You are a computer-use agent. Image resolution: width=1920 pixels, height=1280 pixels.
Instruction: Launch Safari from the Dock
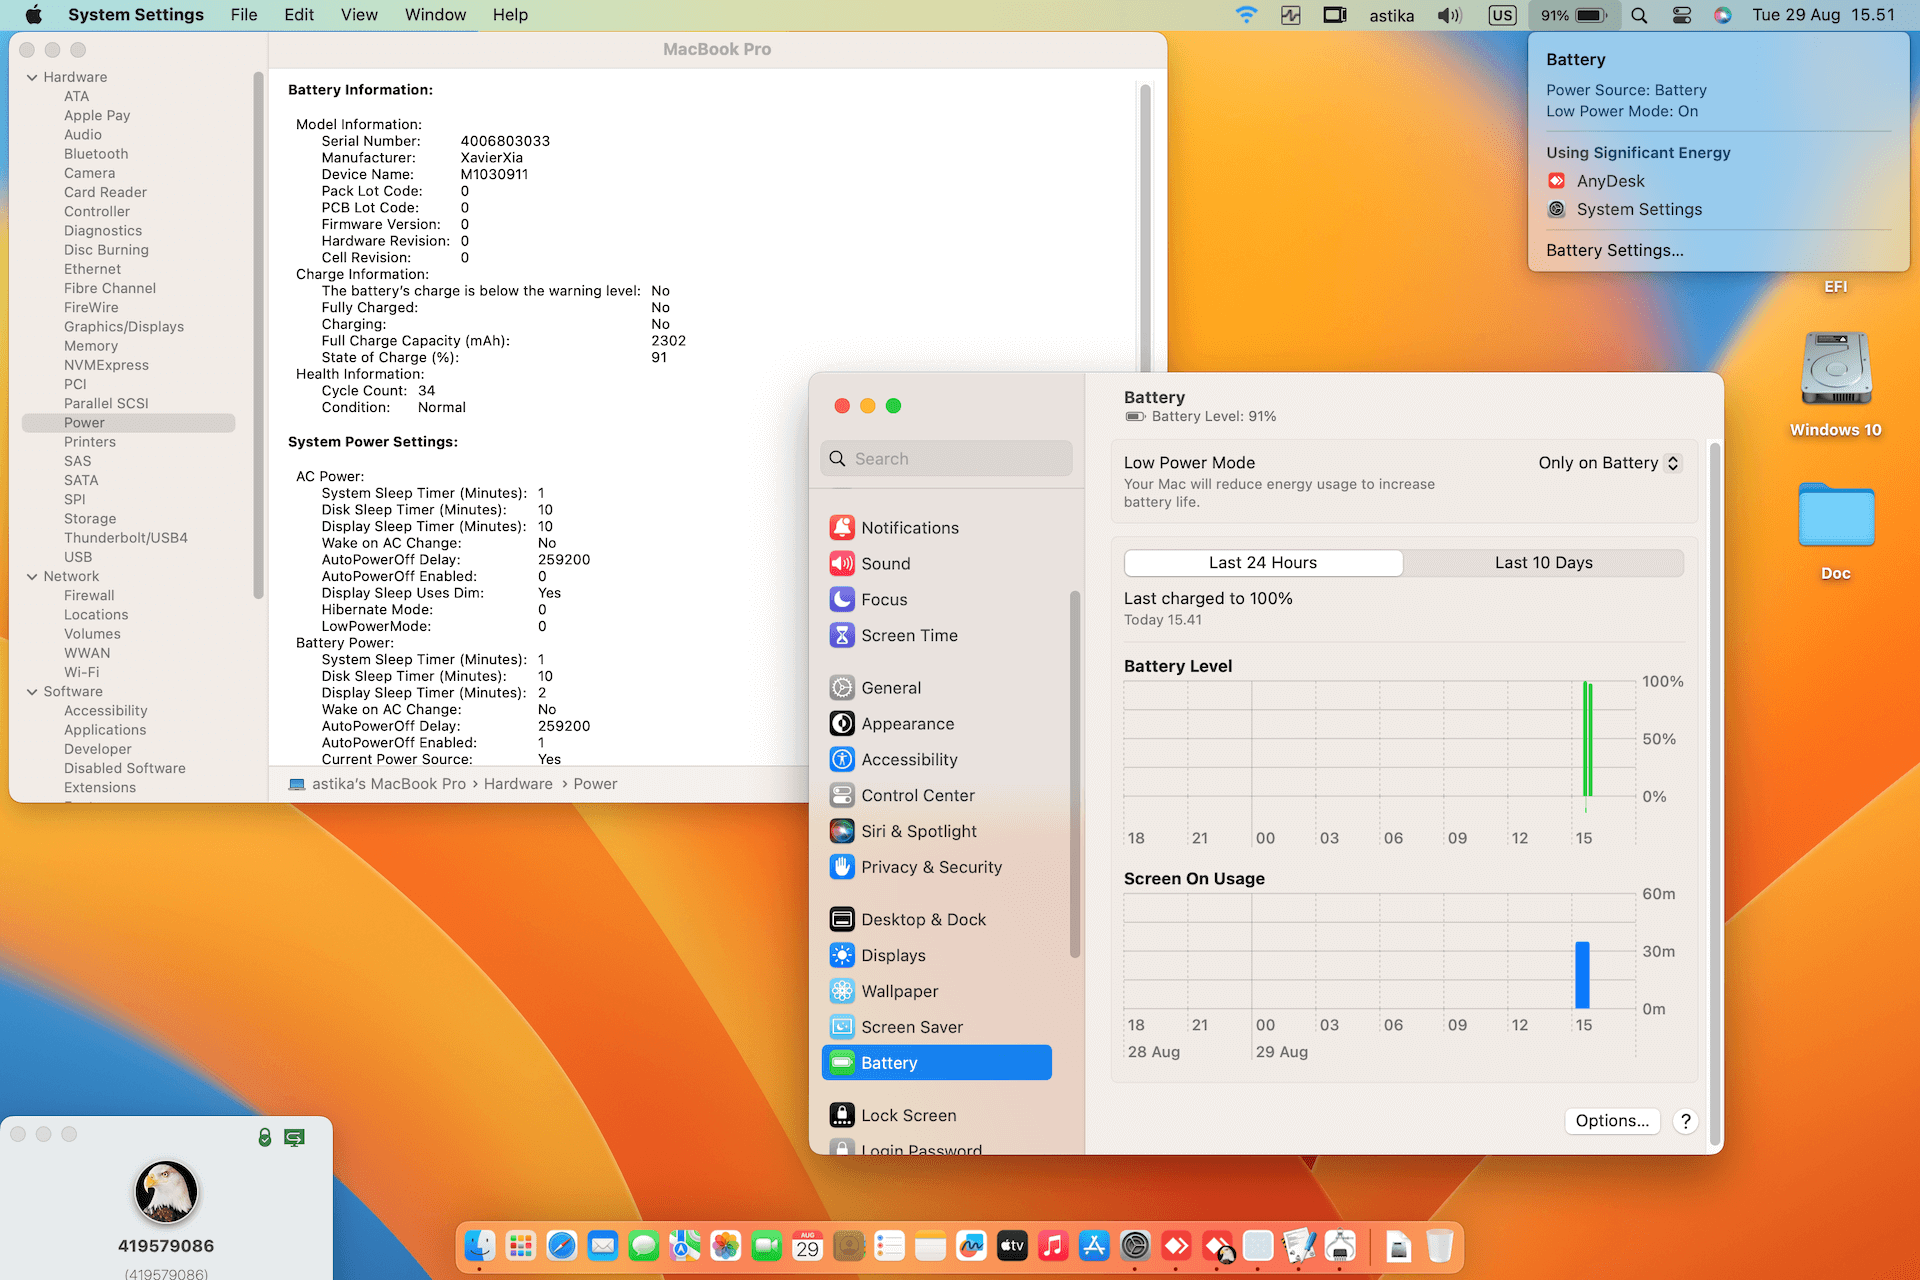tap(562, 1246)
